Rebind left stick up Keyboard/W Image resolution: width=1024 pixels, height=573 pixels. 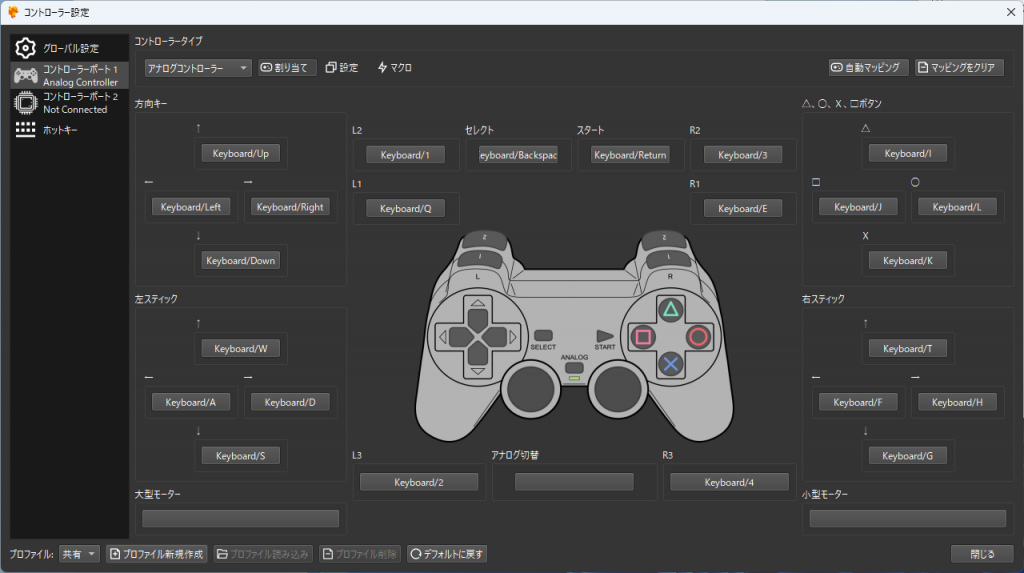point(240,349)
